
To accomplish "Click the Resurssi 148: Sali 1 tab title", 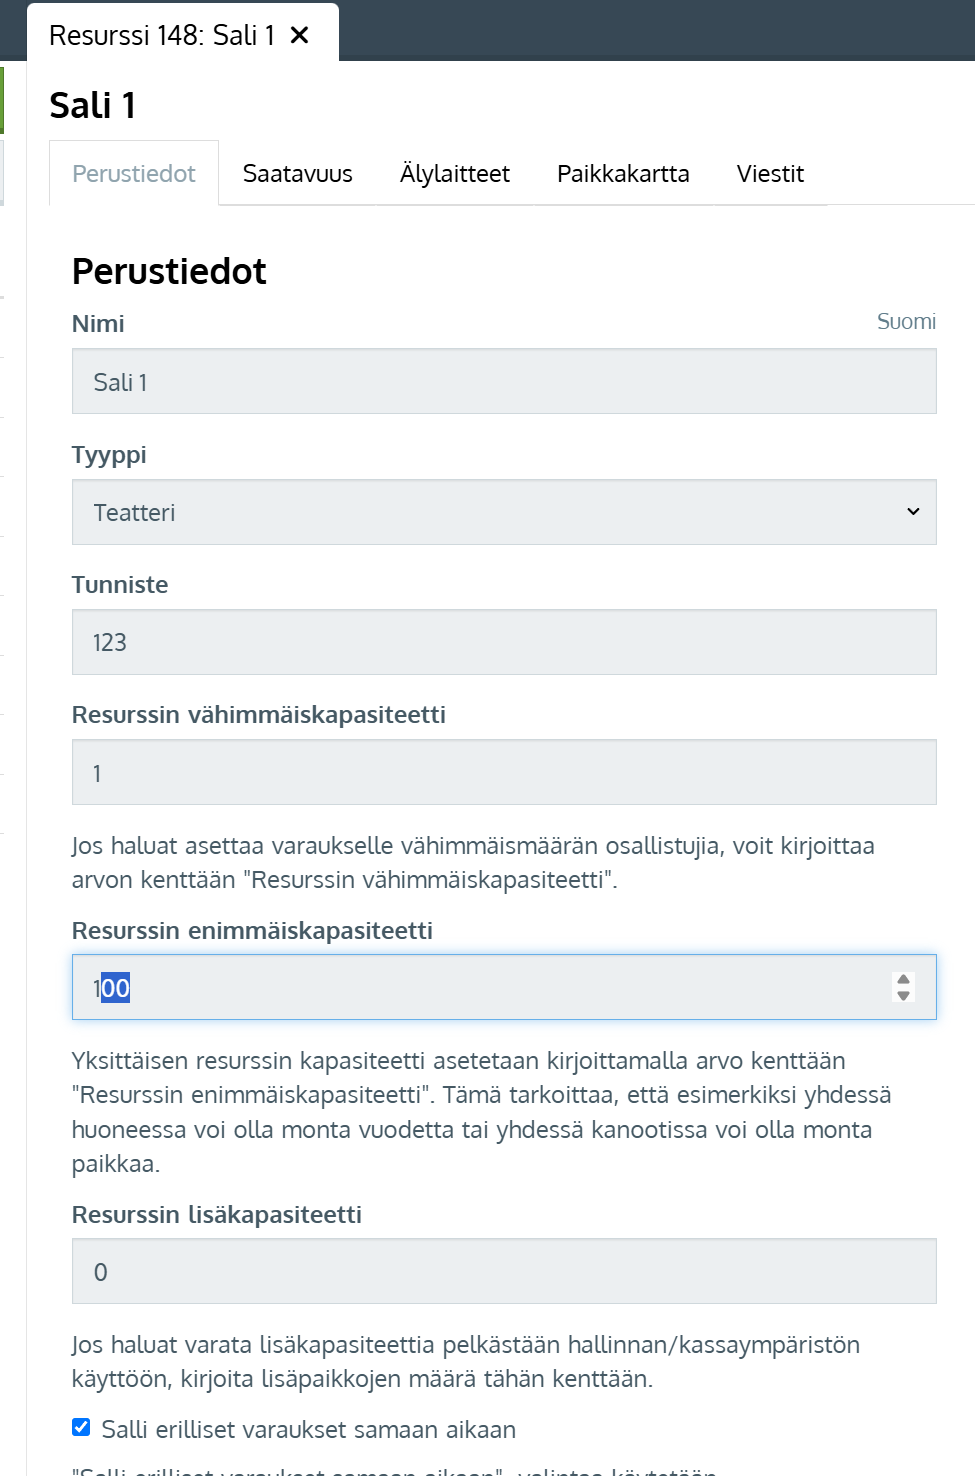I will pos(161,36).
